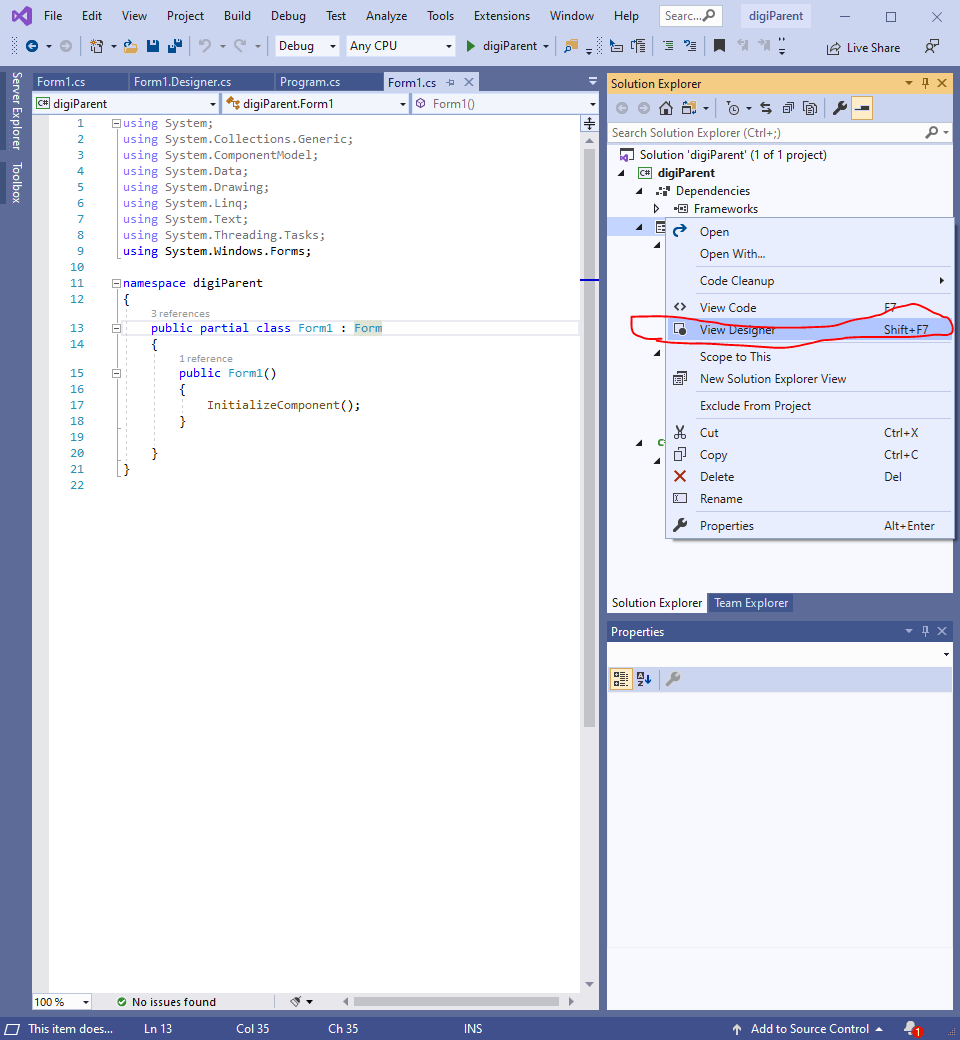This screenshot has height=1040, width=960.
Task: Click the Show All Files icon
Action: click(810, 108)
